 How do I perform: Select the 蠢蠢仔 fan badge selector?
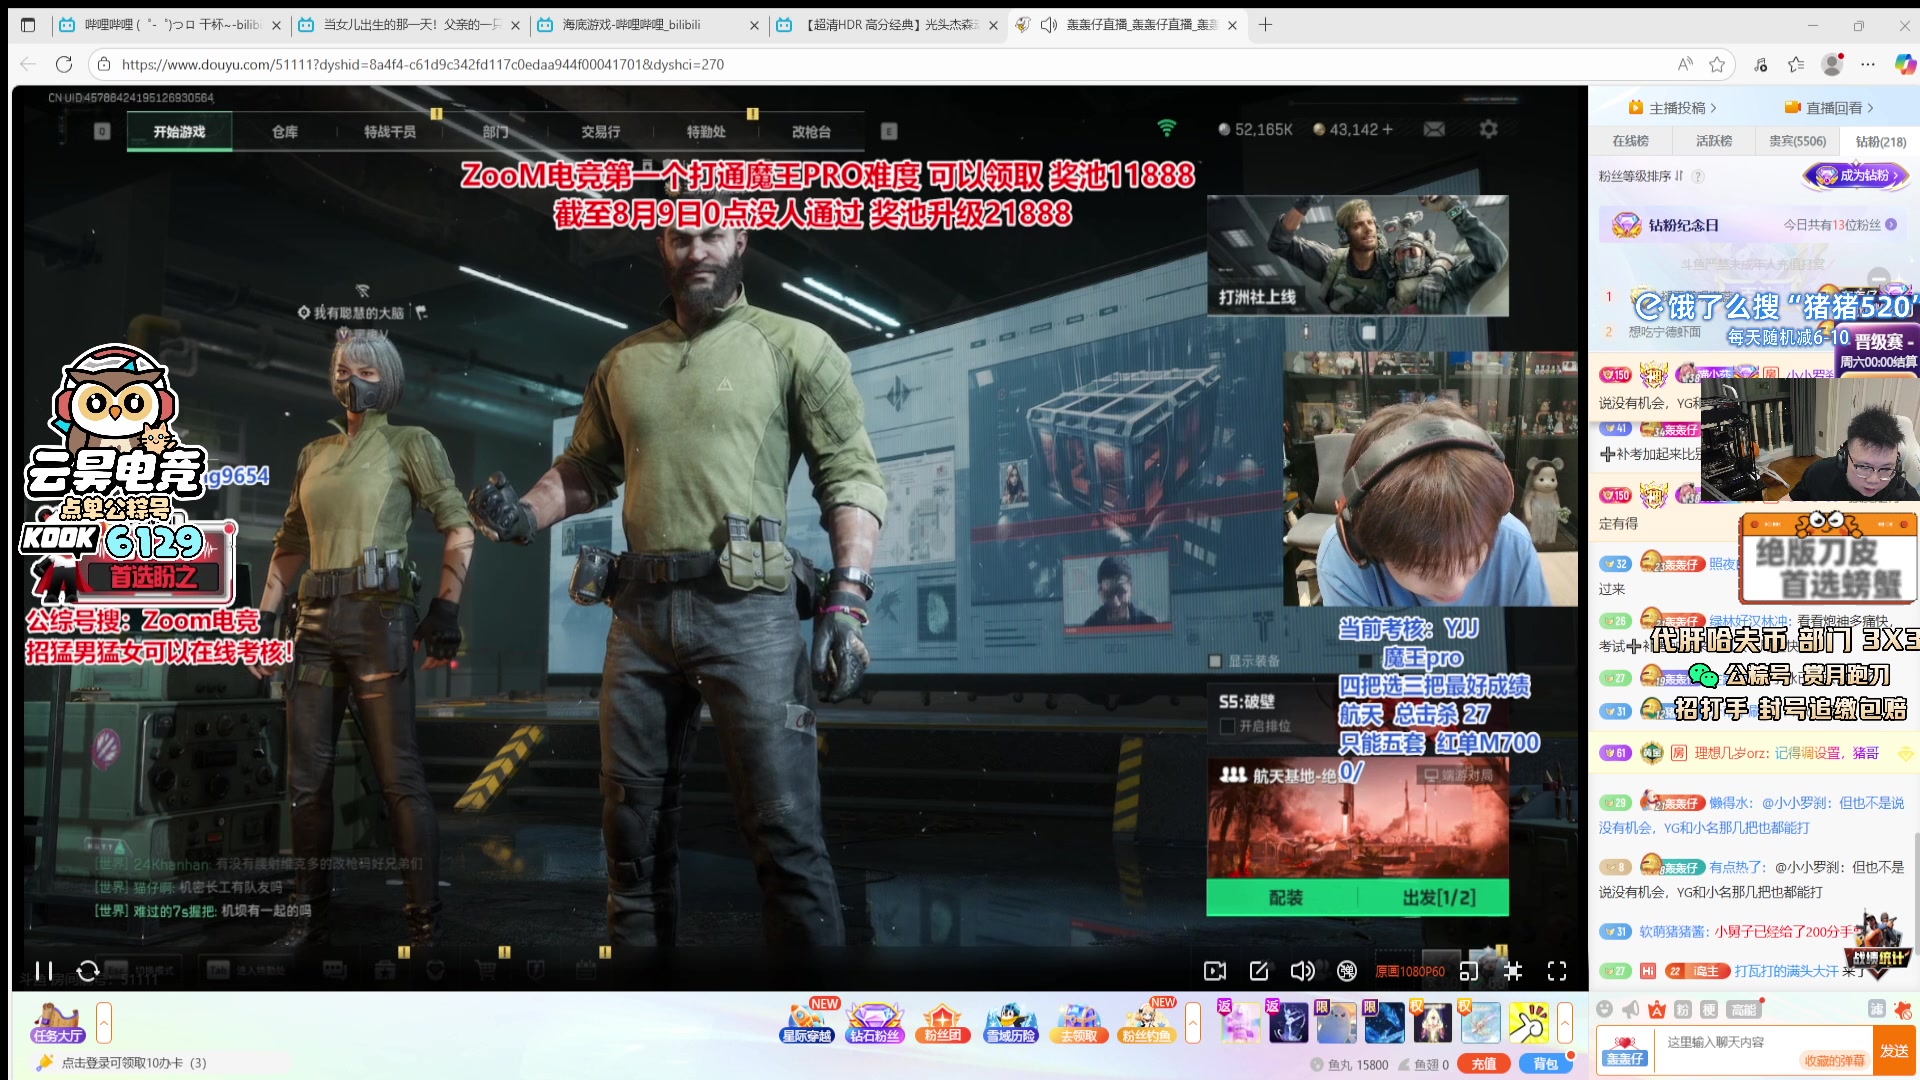point(1625,1051)
